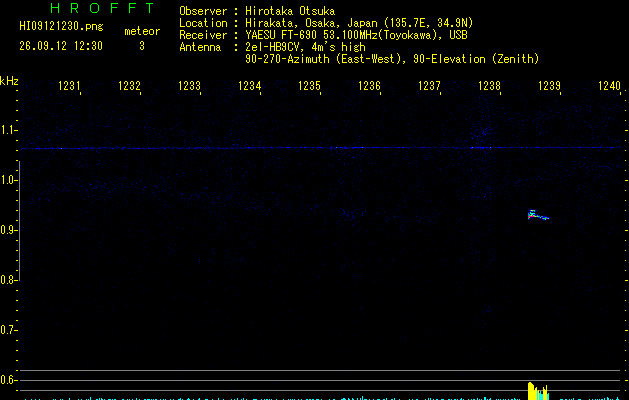This screenshot has width=629, height=400.
Task: Click the meteor label
Action: point(142,31)
